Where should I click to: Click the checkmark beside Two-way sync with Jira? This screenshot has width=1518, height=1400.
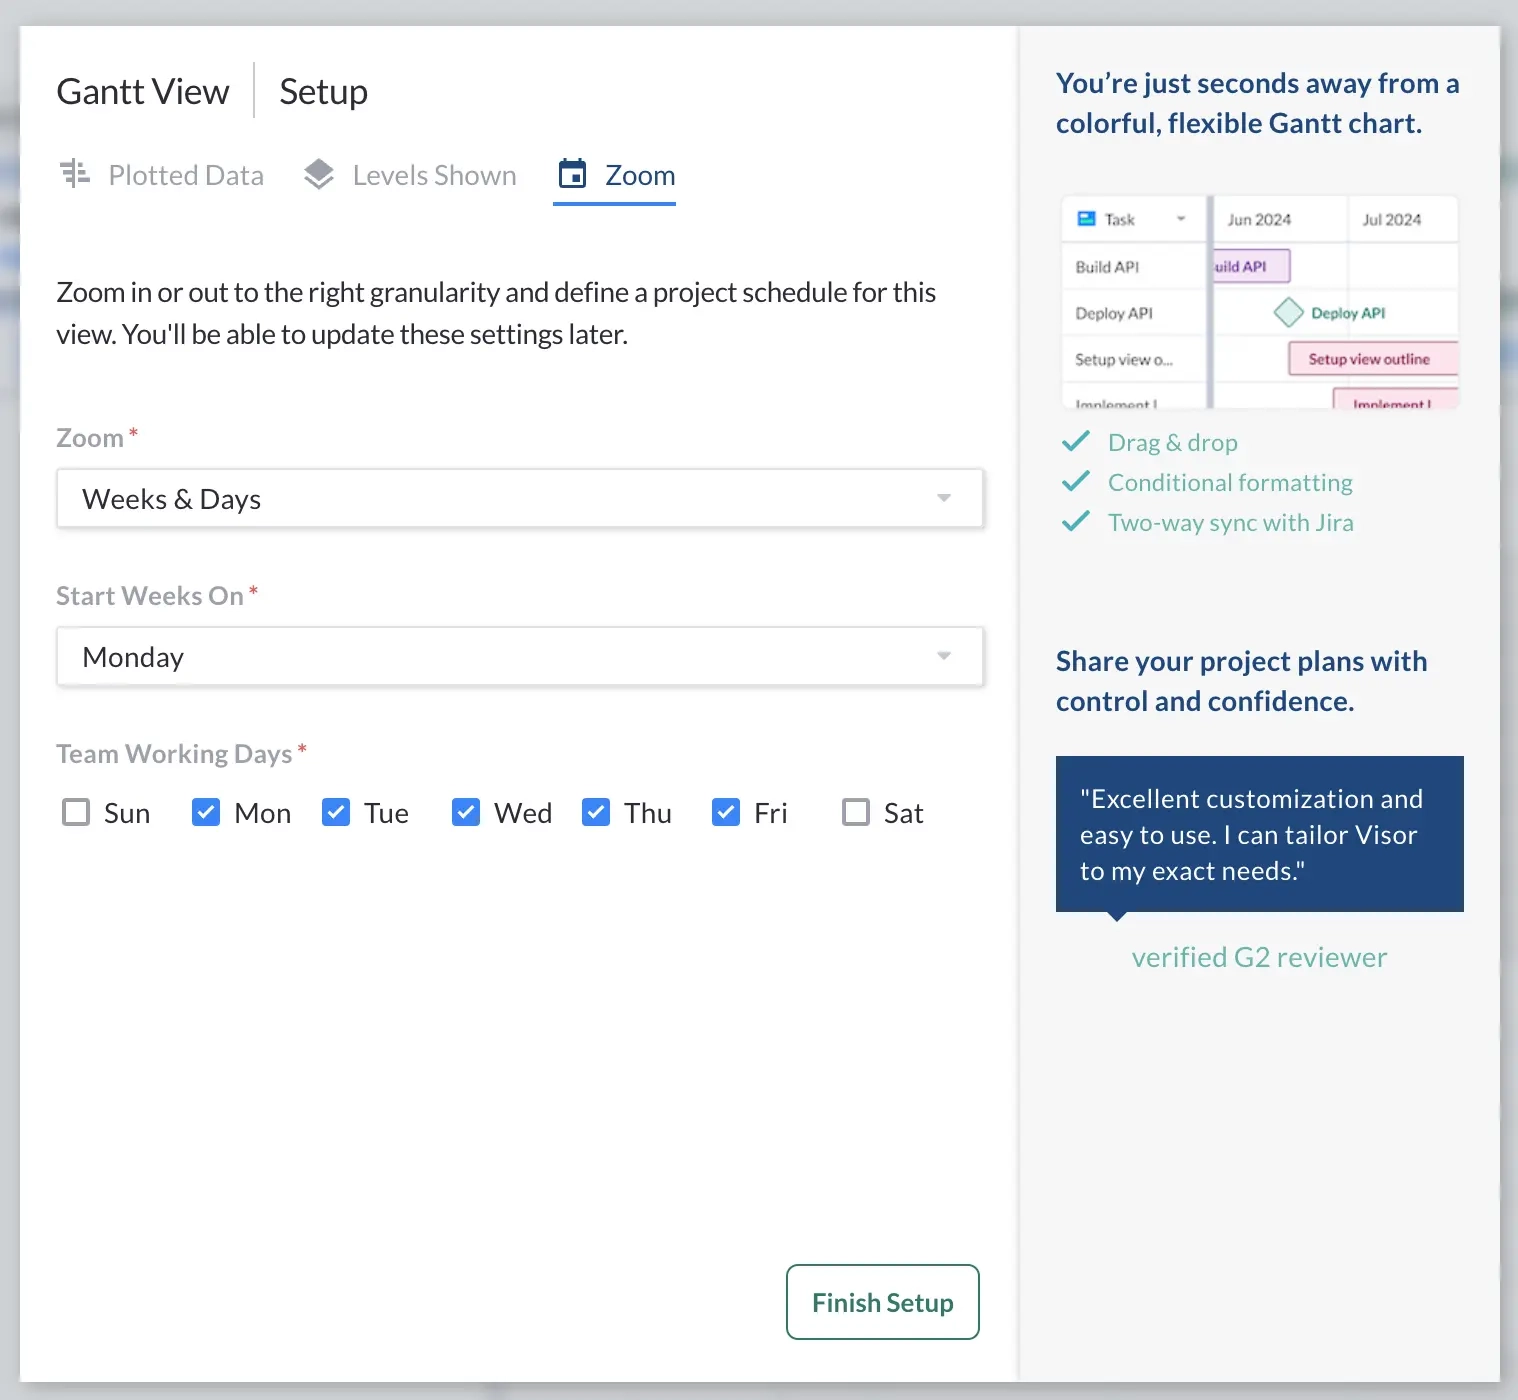point(1076,521)
